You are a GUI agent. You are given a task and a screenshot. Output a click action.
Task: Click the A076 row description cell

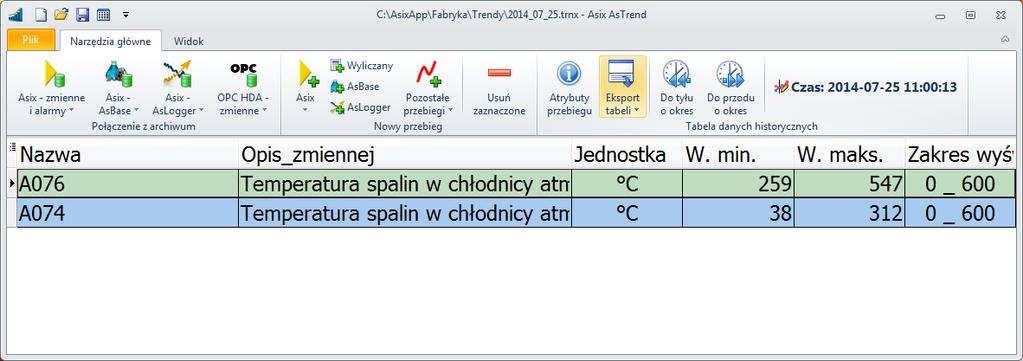[405, 184]
